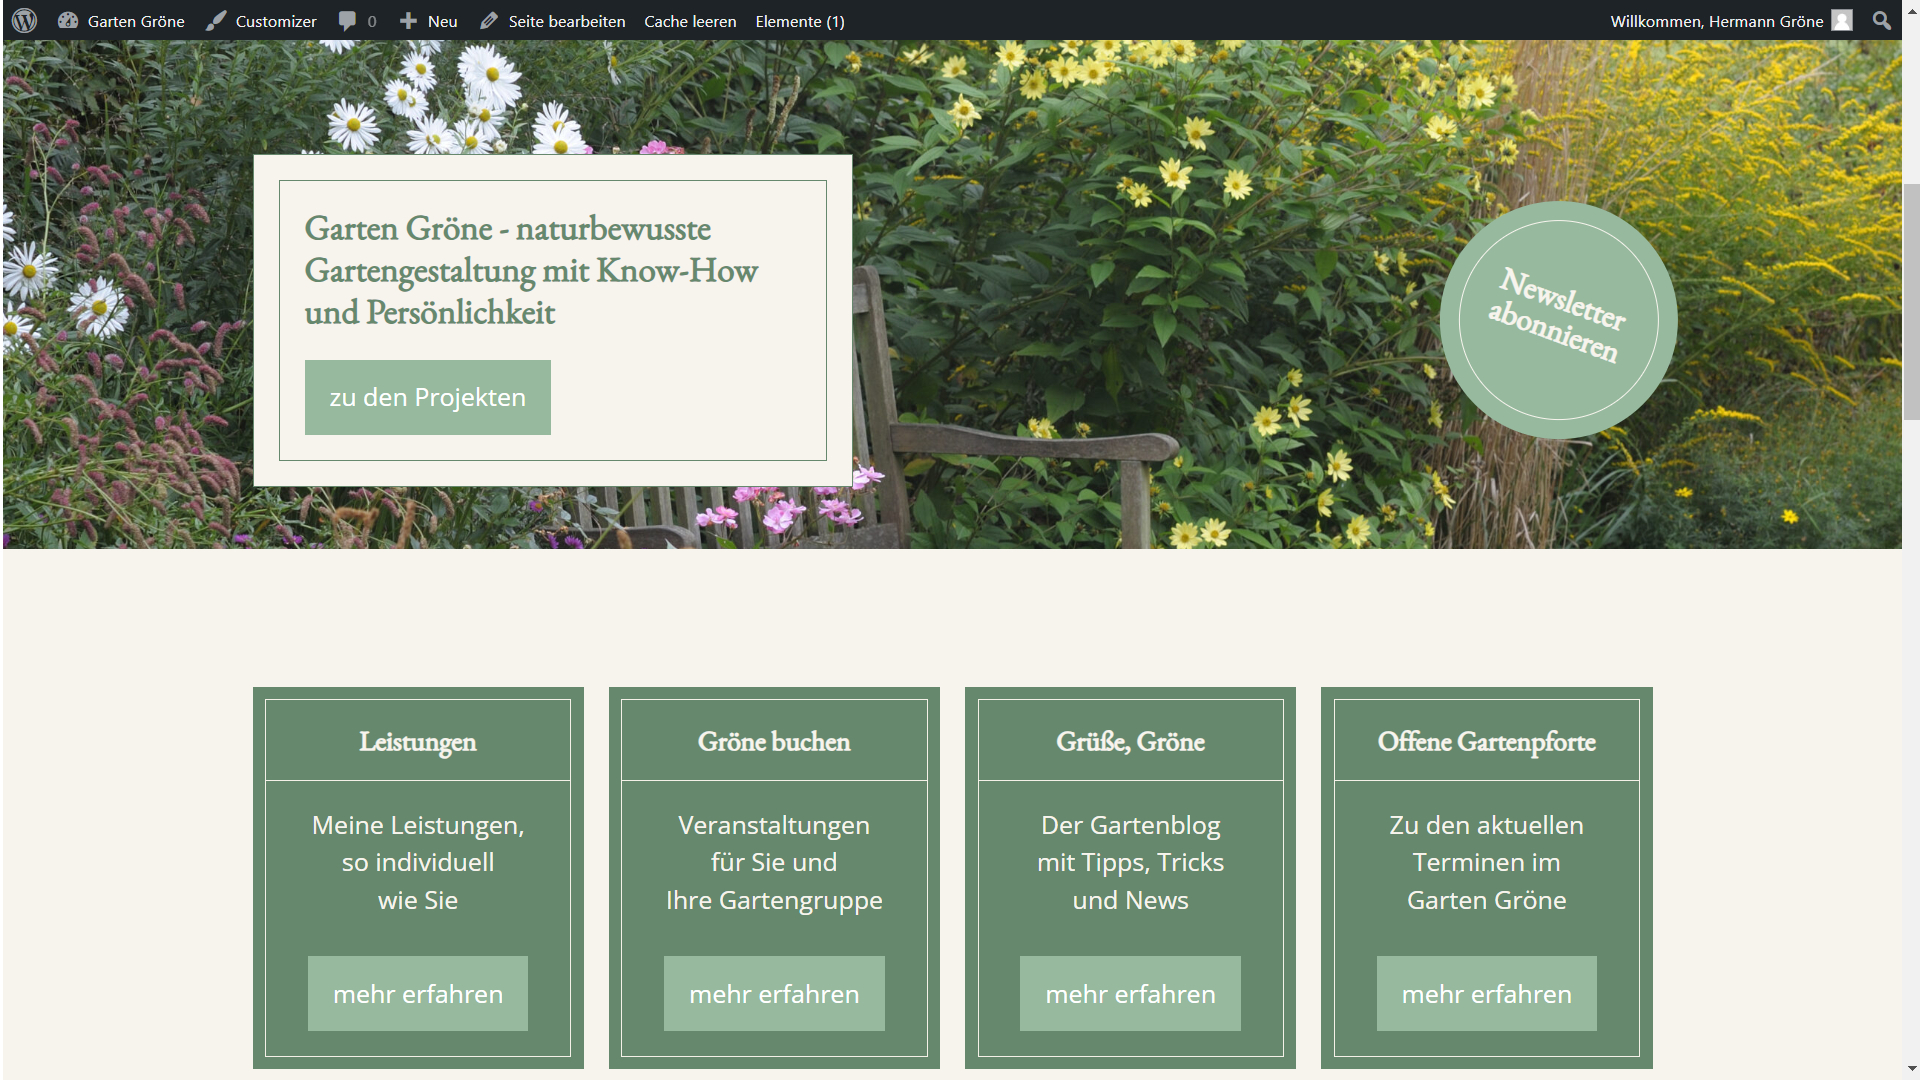
Task: Click the comments bubble icon
Action: coord(347,21)
